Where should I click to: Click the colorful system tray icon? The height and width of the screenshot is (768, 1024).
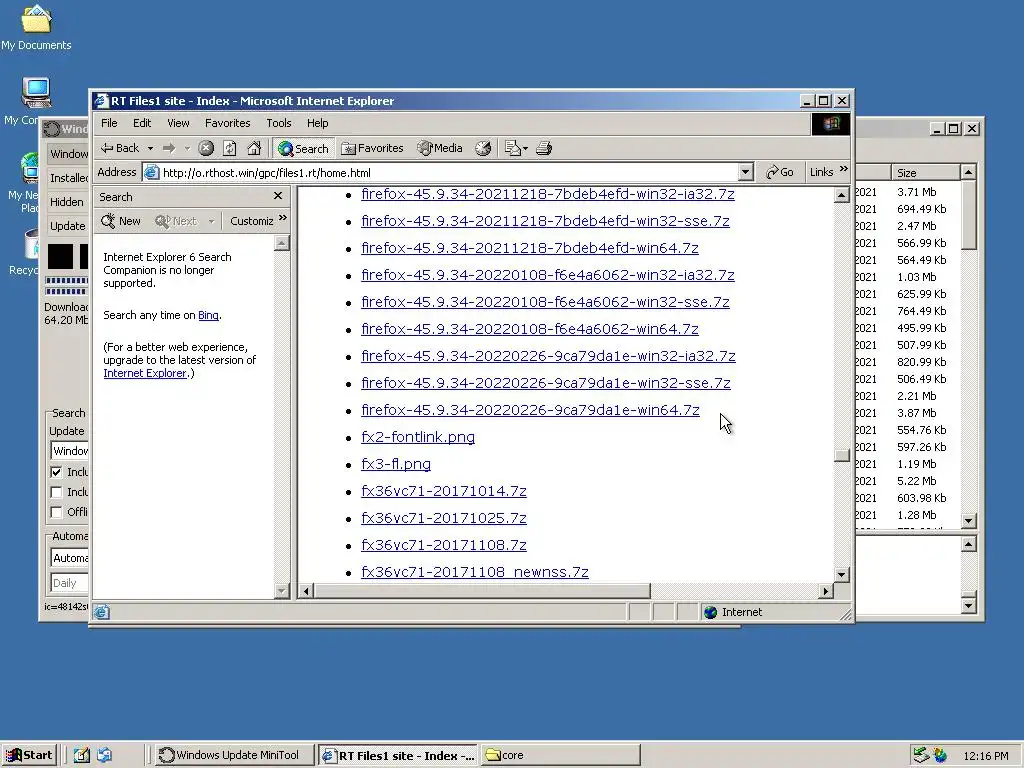940,755
